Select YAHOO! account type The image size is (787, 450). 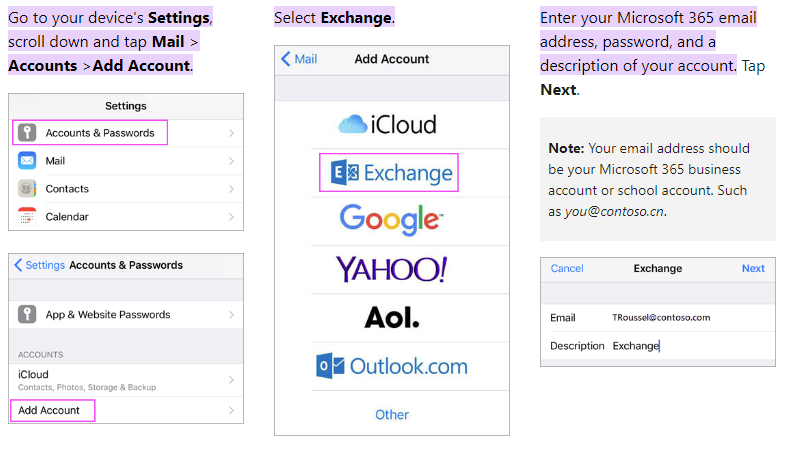(x=391, y=269)
